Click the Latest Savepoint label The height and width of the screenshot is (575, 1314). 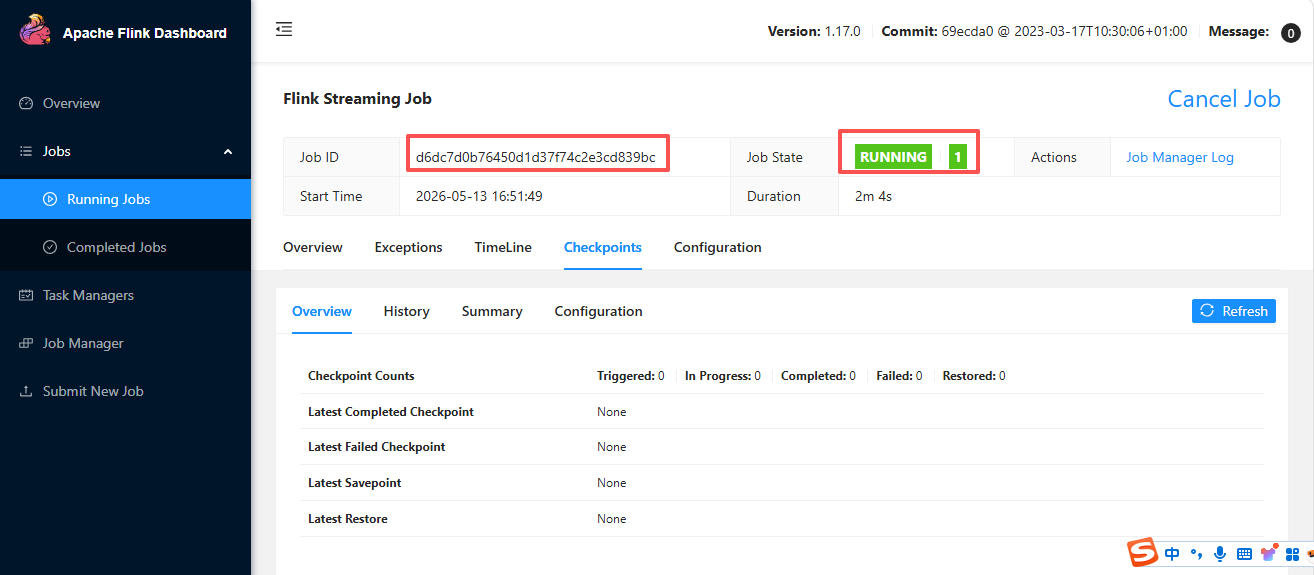click(x=355, y=483)
